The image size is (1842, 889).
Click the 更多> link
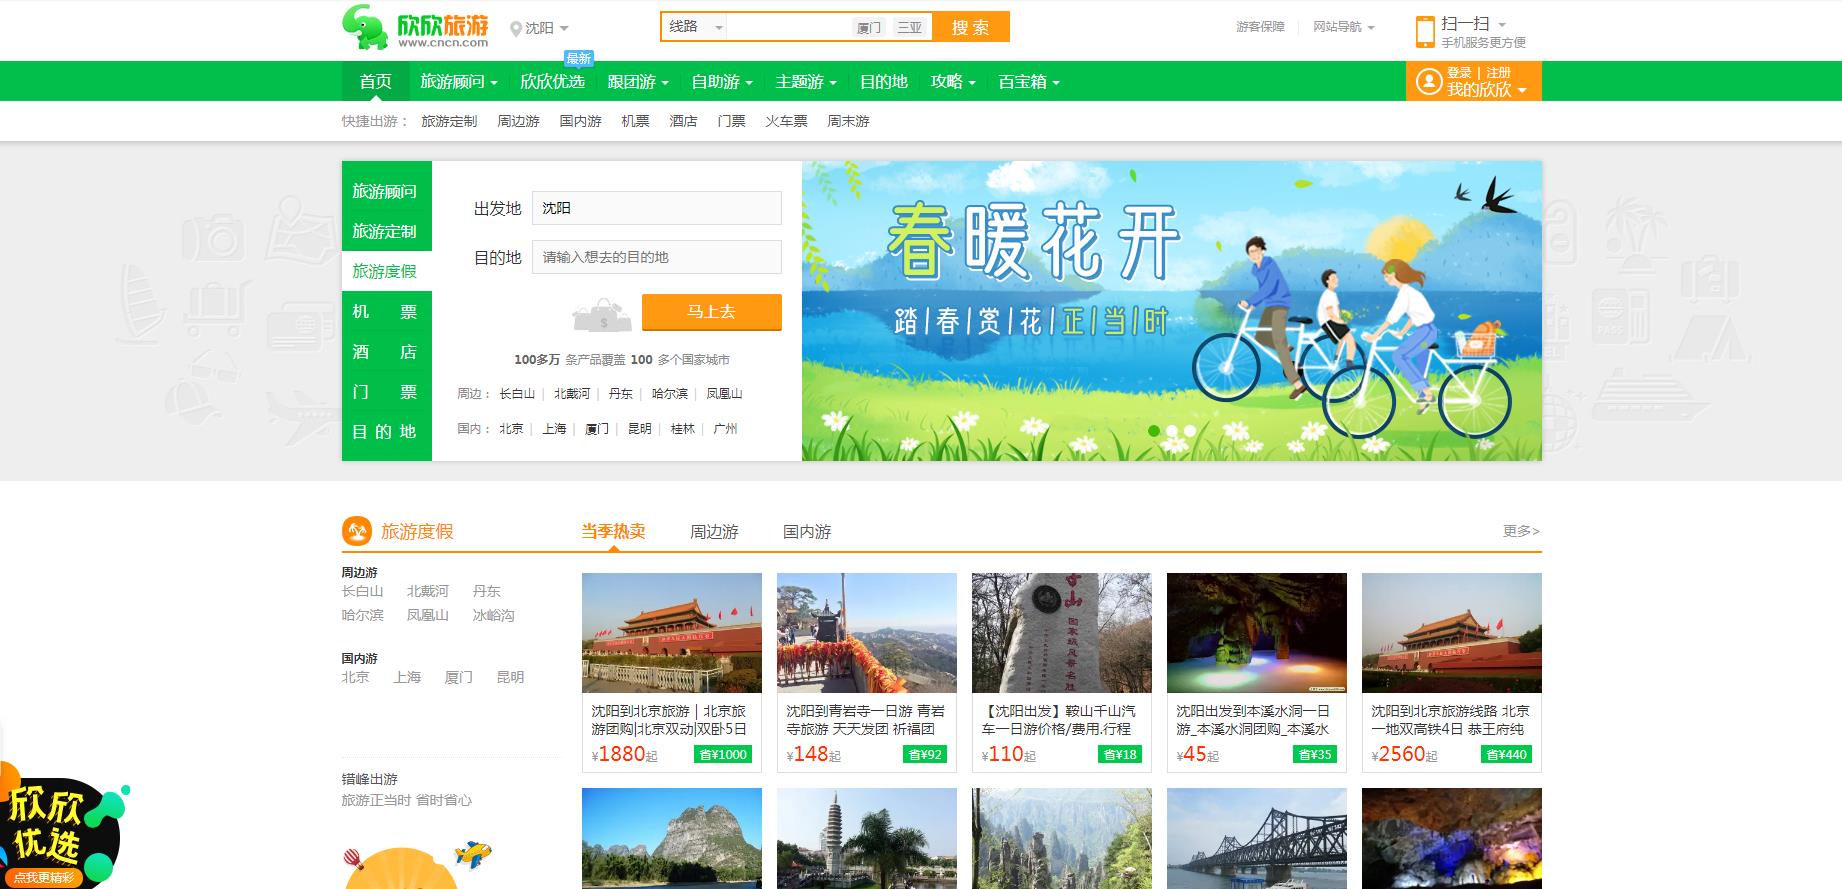coord(1521,530)
